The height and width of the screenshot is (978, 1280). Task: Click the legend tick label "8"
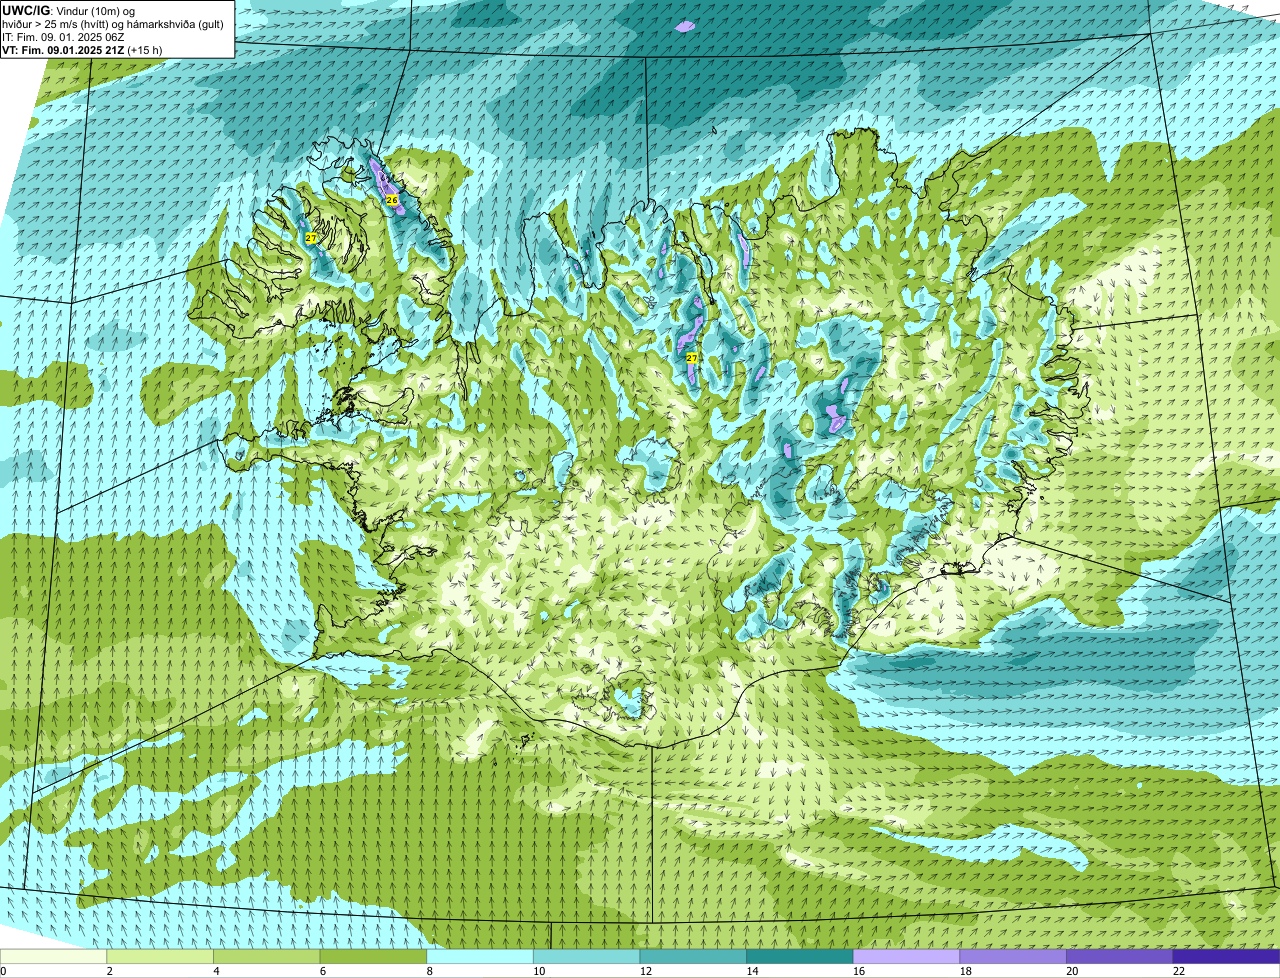coord(429,971)
